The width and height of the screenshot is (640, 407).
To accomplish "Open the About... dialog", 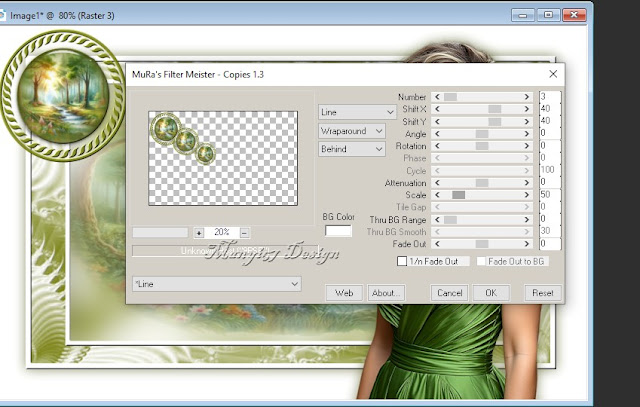I will point(386,293).
